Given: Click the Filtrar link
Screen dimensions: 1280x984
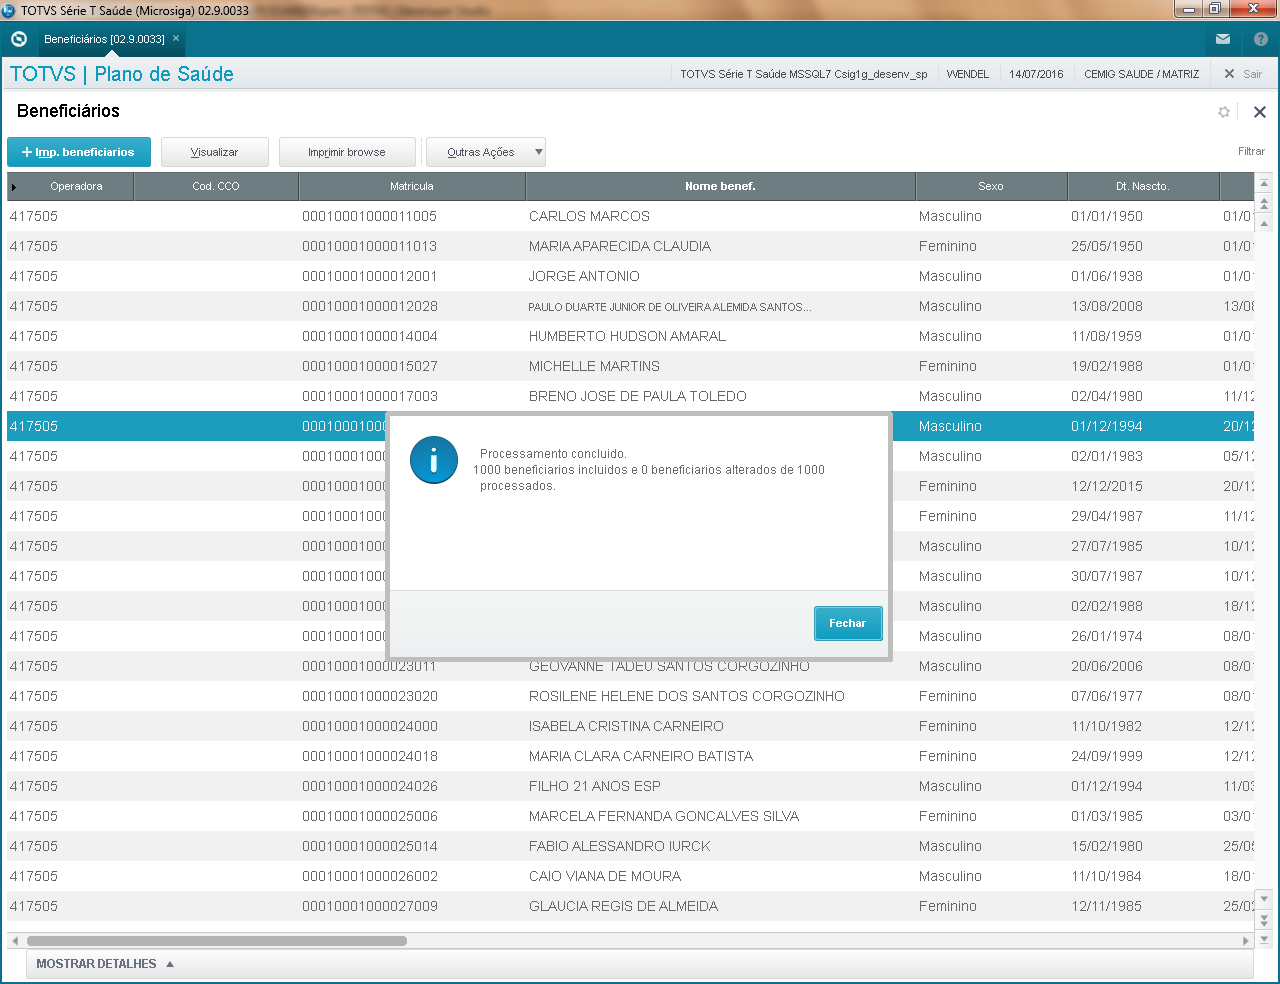Looking at the screenshot, I should tap(1251, 151).
